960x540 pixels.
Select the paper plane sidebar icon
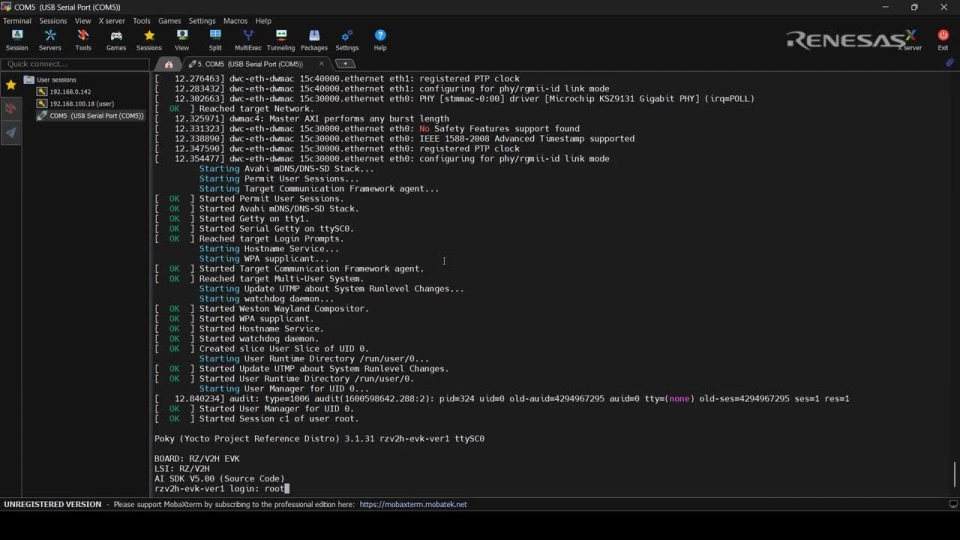[11, 133]
